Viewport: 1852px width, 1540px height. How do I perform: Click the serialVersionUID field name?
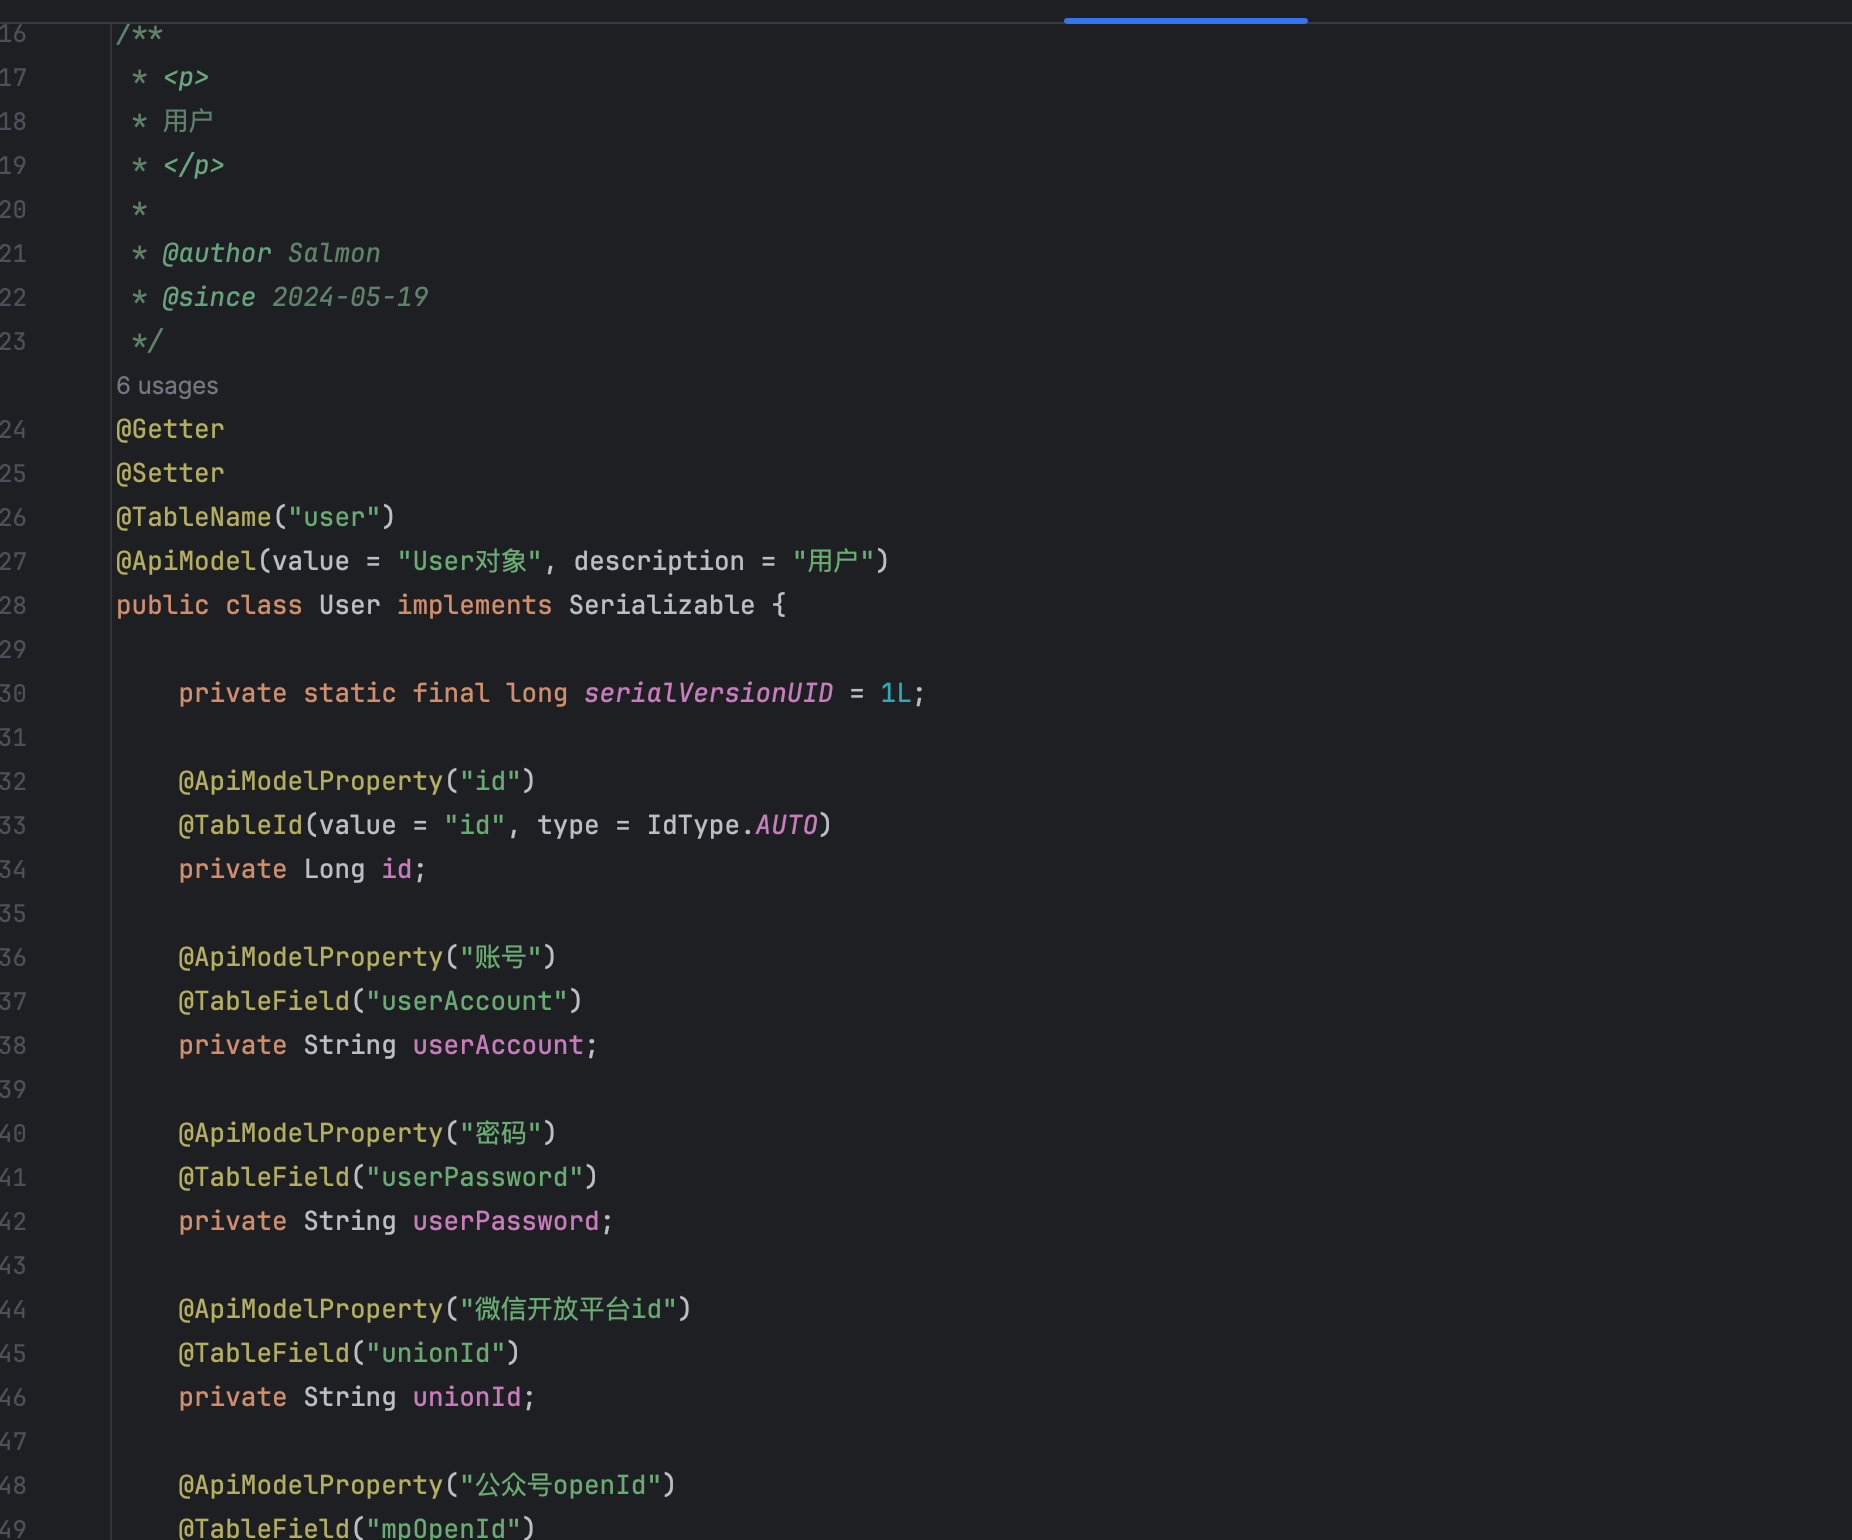[709, 694]
